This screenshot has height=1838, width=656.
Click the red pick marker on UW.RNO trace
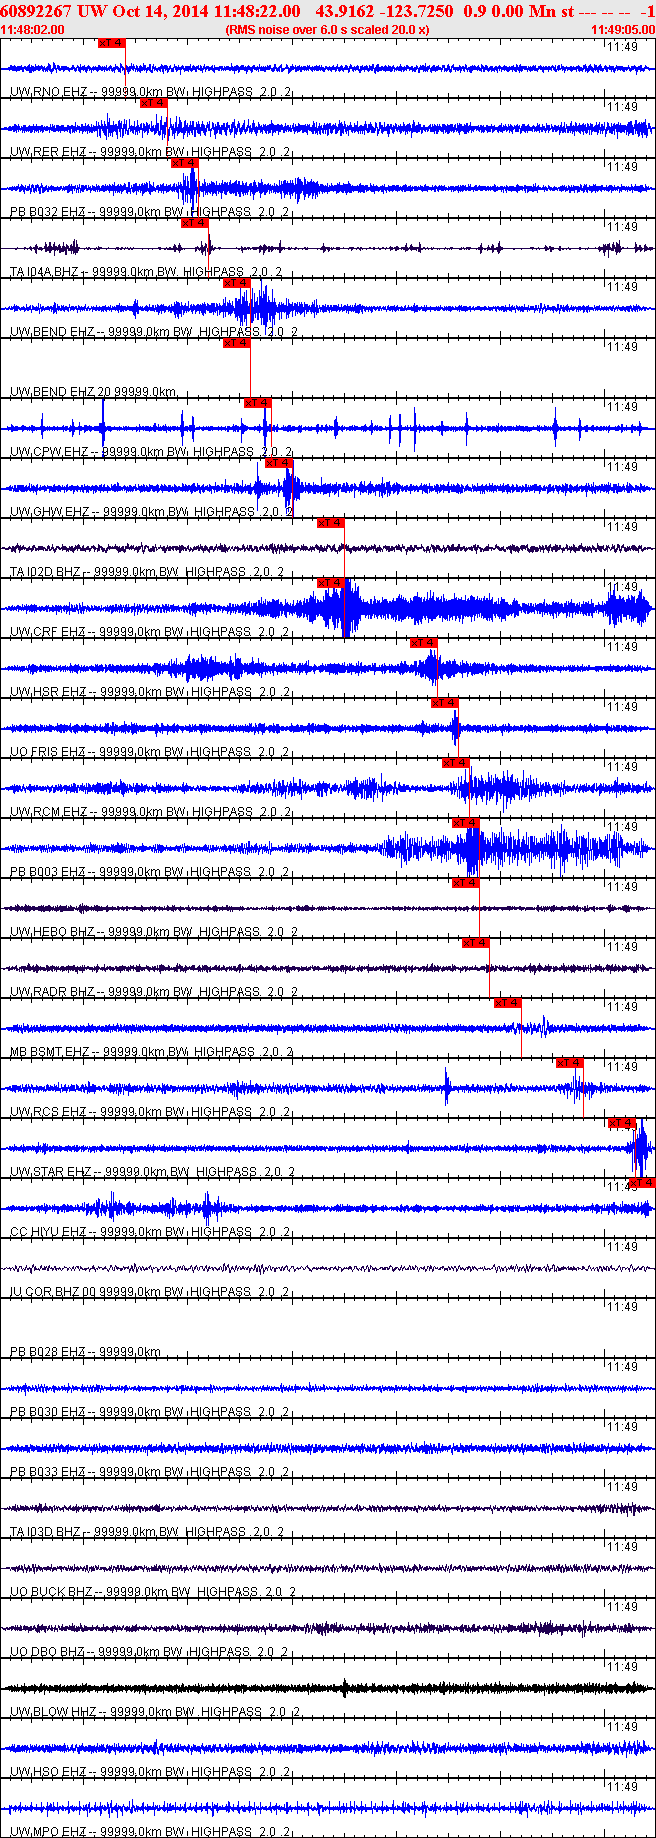click(112, 43)
